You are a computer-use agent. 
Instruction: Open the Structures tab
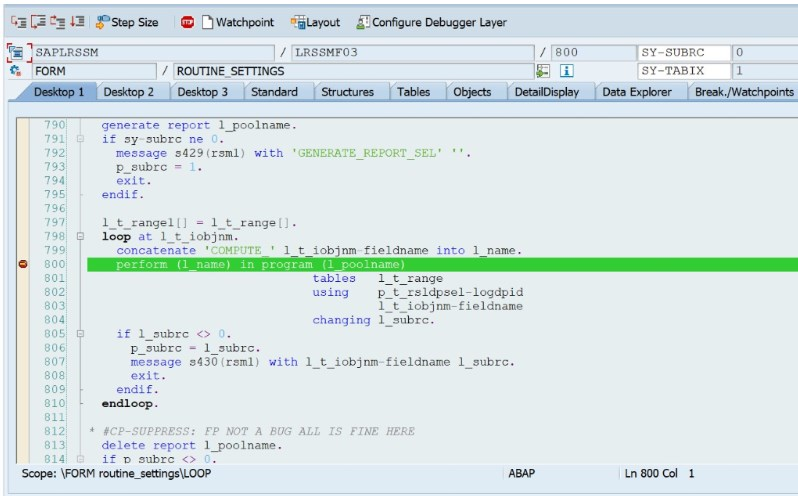coord(348,92)
